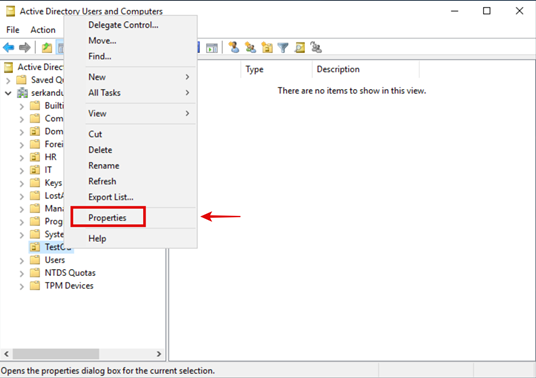Click the tree pane scroll right arrow
The image size is (536, 378).
(159, 354)
